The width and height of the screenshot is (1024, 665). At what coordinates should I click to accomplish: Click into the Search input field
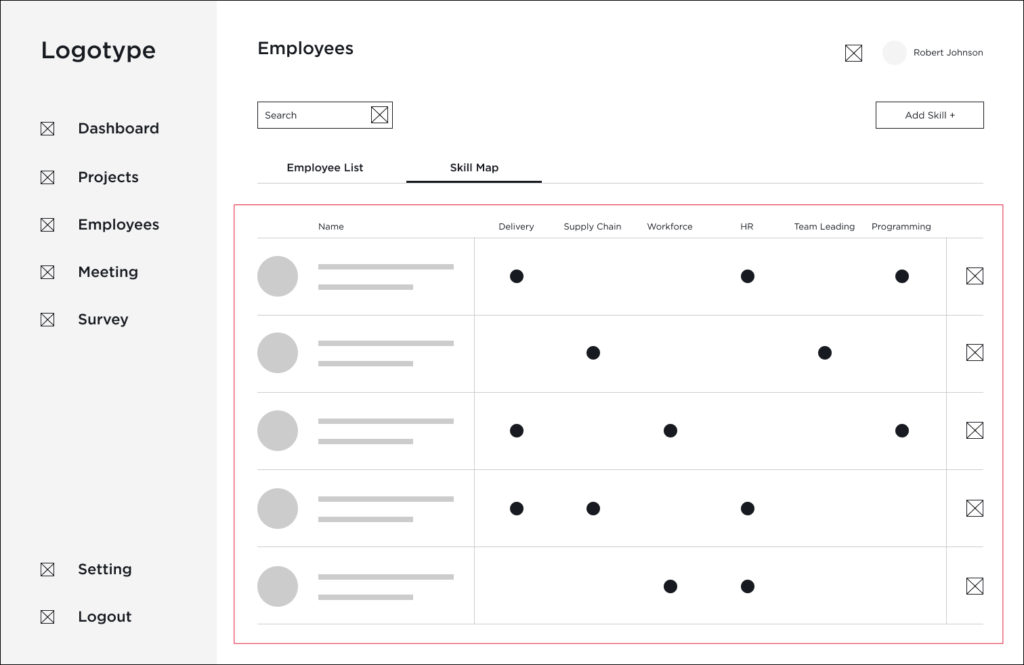[x=312, y=115]
